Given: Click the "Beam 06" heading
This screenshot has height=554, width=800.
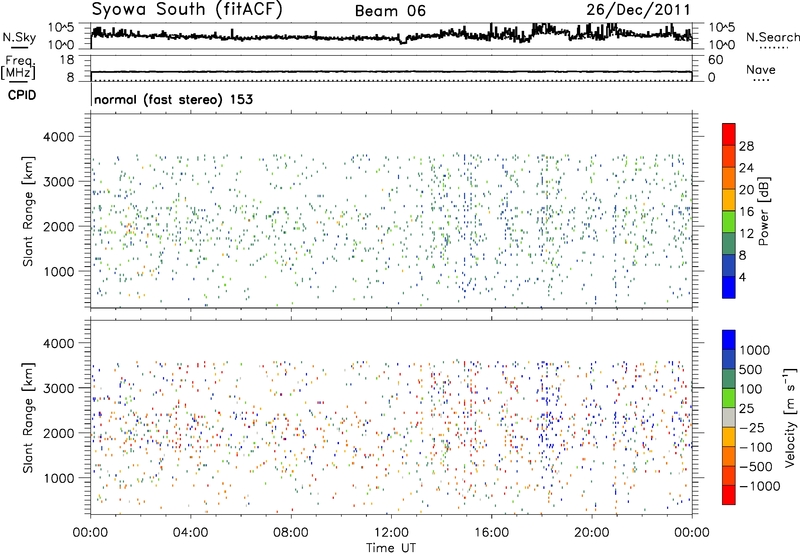Looking at the screenshot, I should pyautogui.click(x=390, y=11).
